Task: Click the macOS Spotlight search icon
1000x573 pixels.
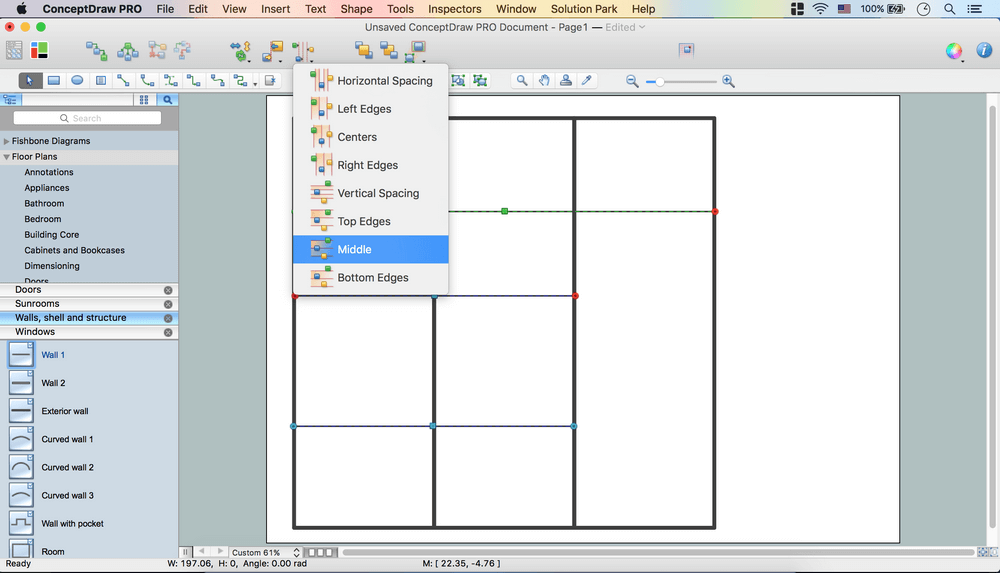Action: [x=950, y=9]
